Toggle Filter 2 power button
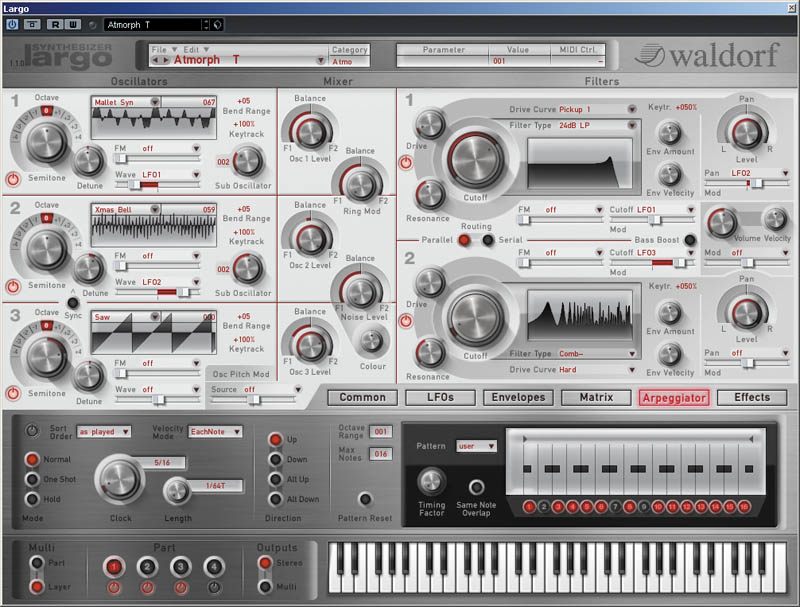 tap(407, 321)
